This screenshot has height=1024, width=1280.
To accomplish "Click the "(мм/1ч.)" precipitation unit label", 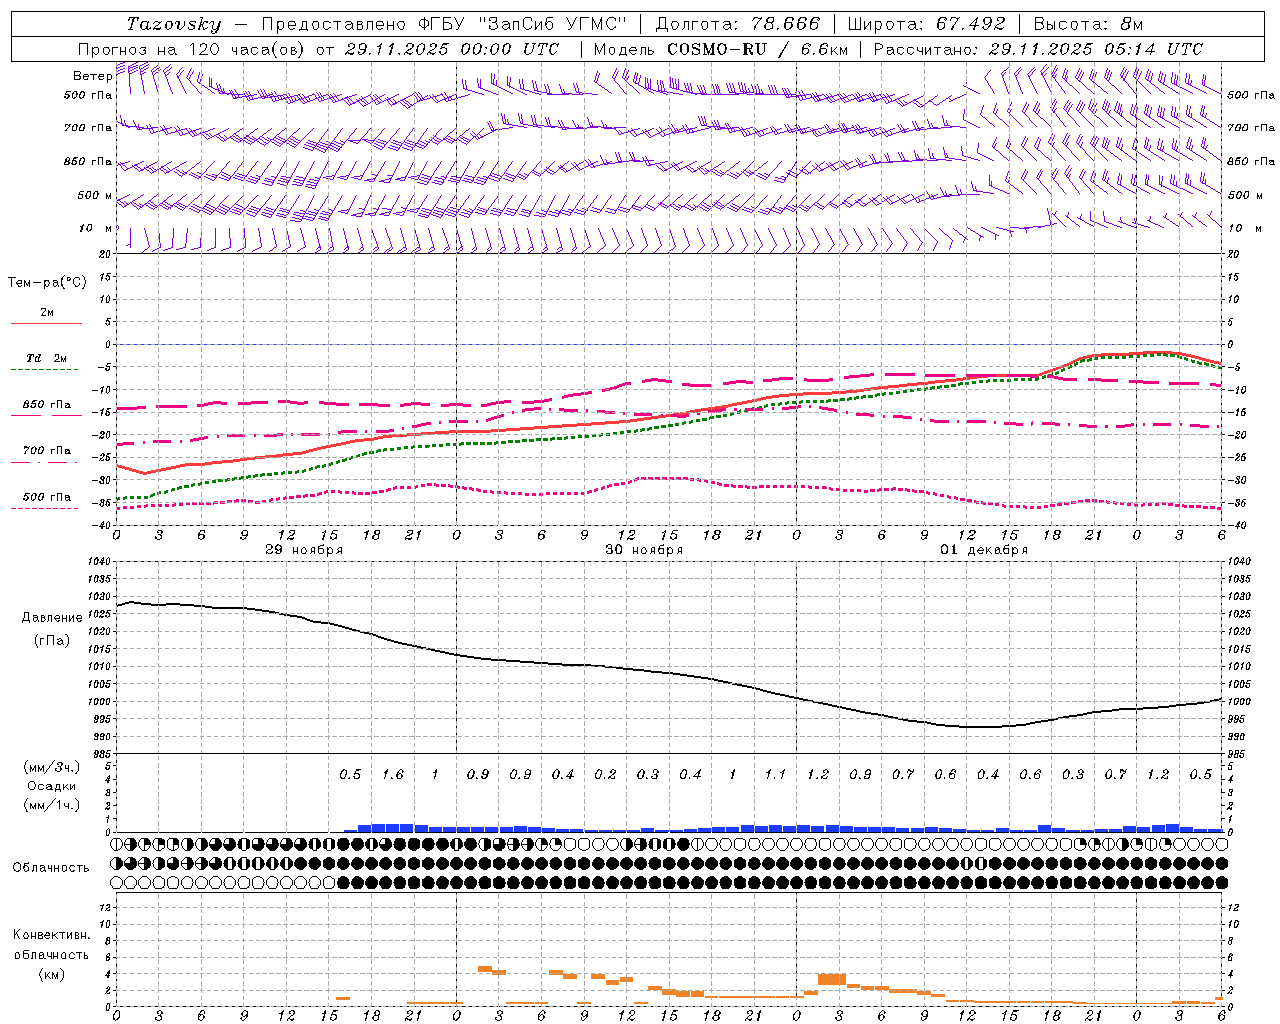I will coord(52,805).
